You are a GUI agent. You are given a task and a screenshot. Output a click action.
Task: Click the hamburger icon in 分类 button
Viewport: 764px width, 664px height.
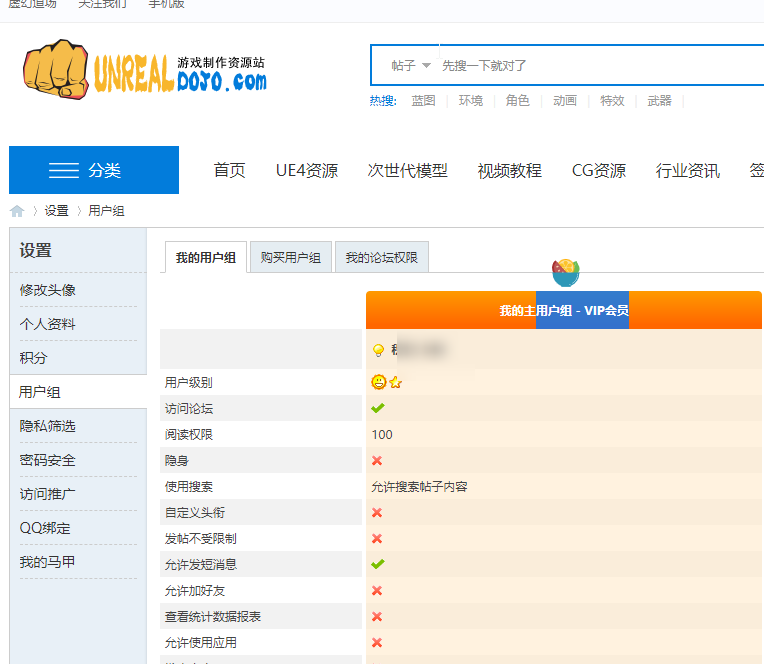64,171
